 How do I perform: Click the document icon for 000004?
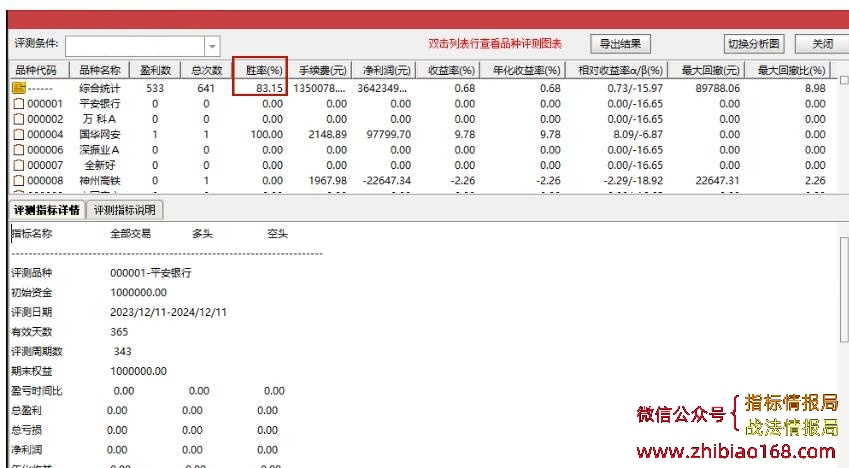[x=19, y=134]
